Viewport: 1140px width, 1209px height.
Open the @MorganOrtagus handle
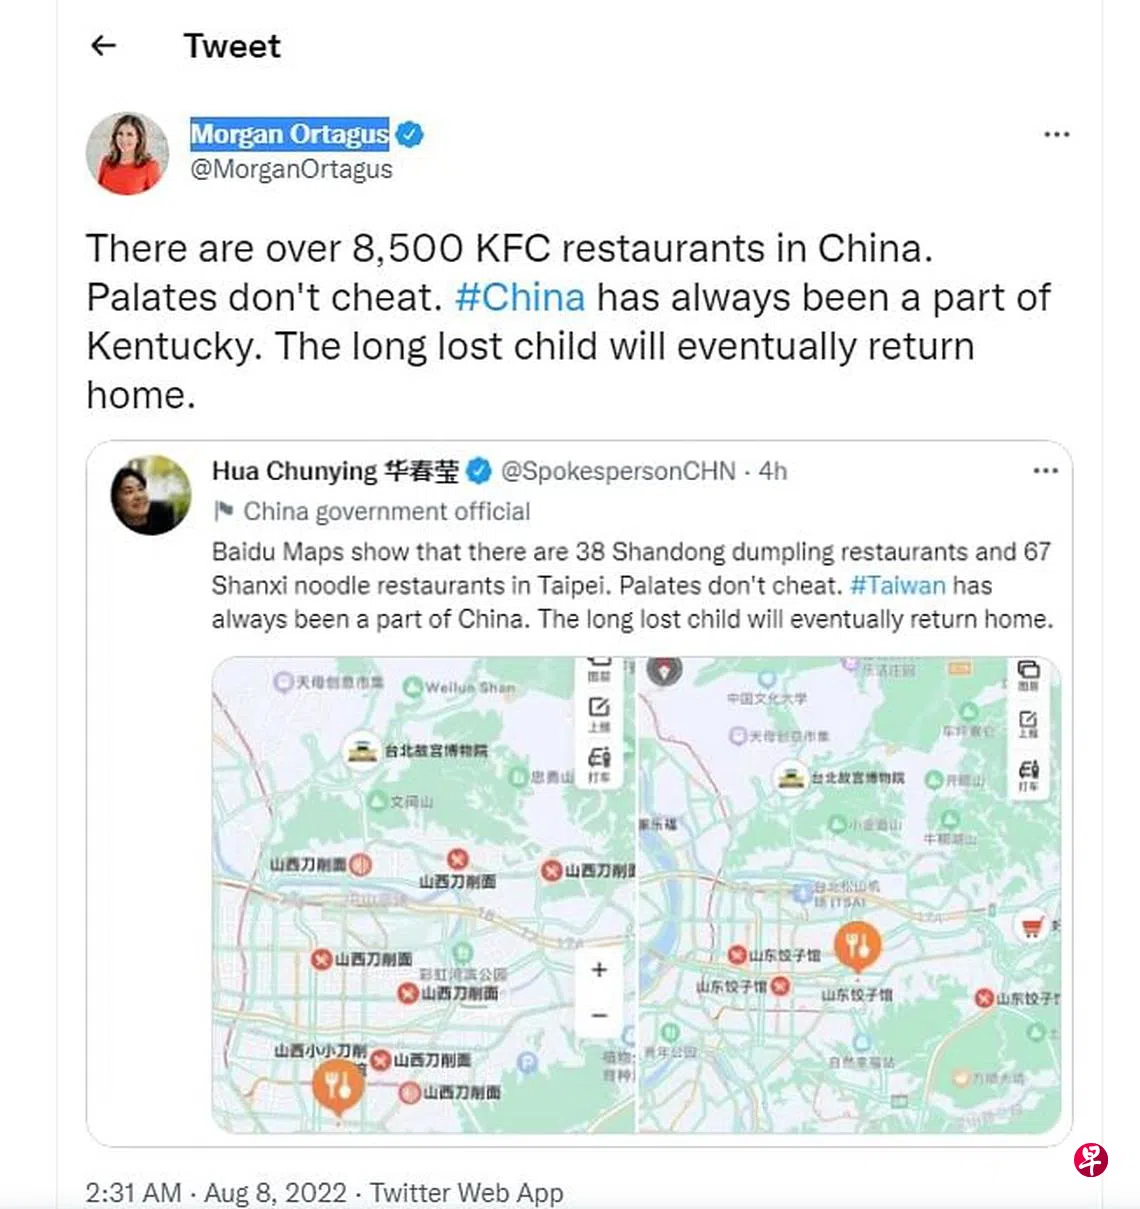click(x=291, y=169)
